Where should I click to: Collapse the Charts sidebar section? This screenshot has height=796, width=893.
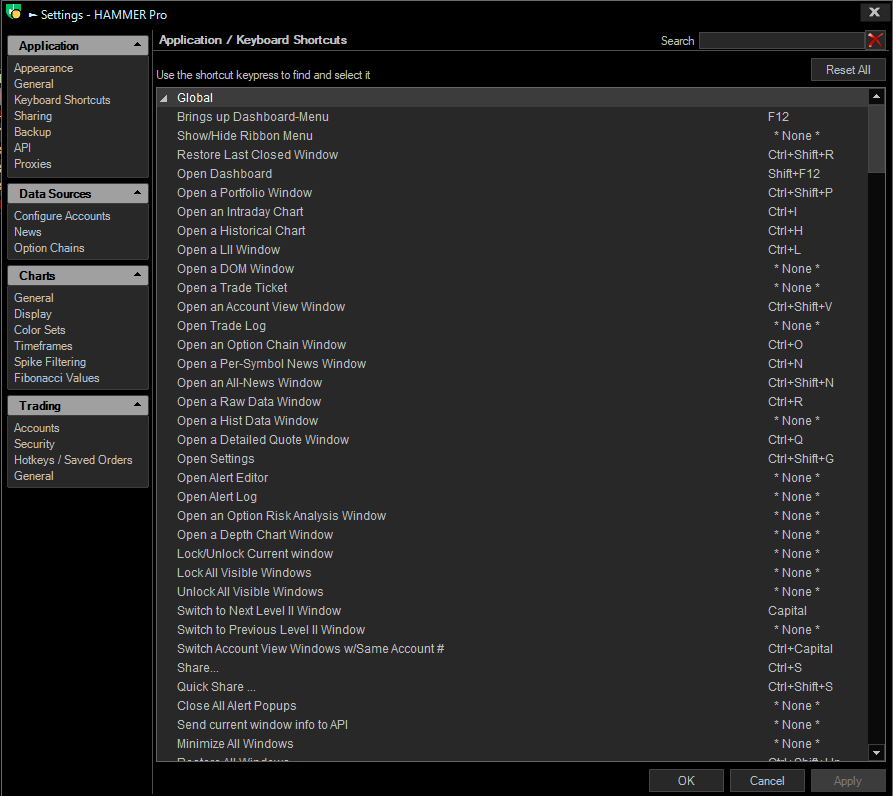coord(137,275)
